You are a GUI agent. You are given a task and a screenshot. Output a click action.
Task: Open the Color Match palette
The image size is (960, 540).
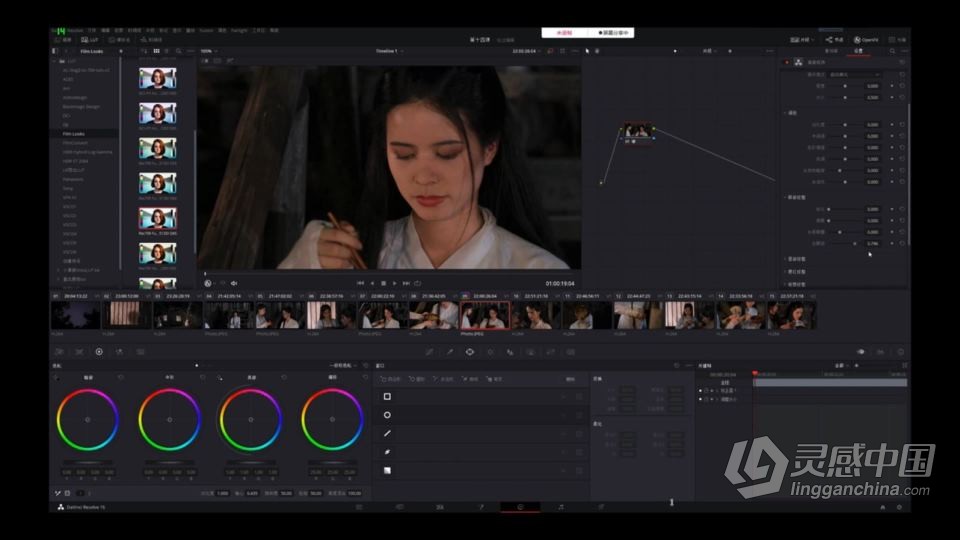click(x=80, y=352)
